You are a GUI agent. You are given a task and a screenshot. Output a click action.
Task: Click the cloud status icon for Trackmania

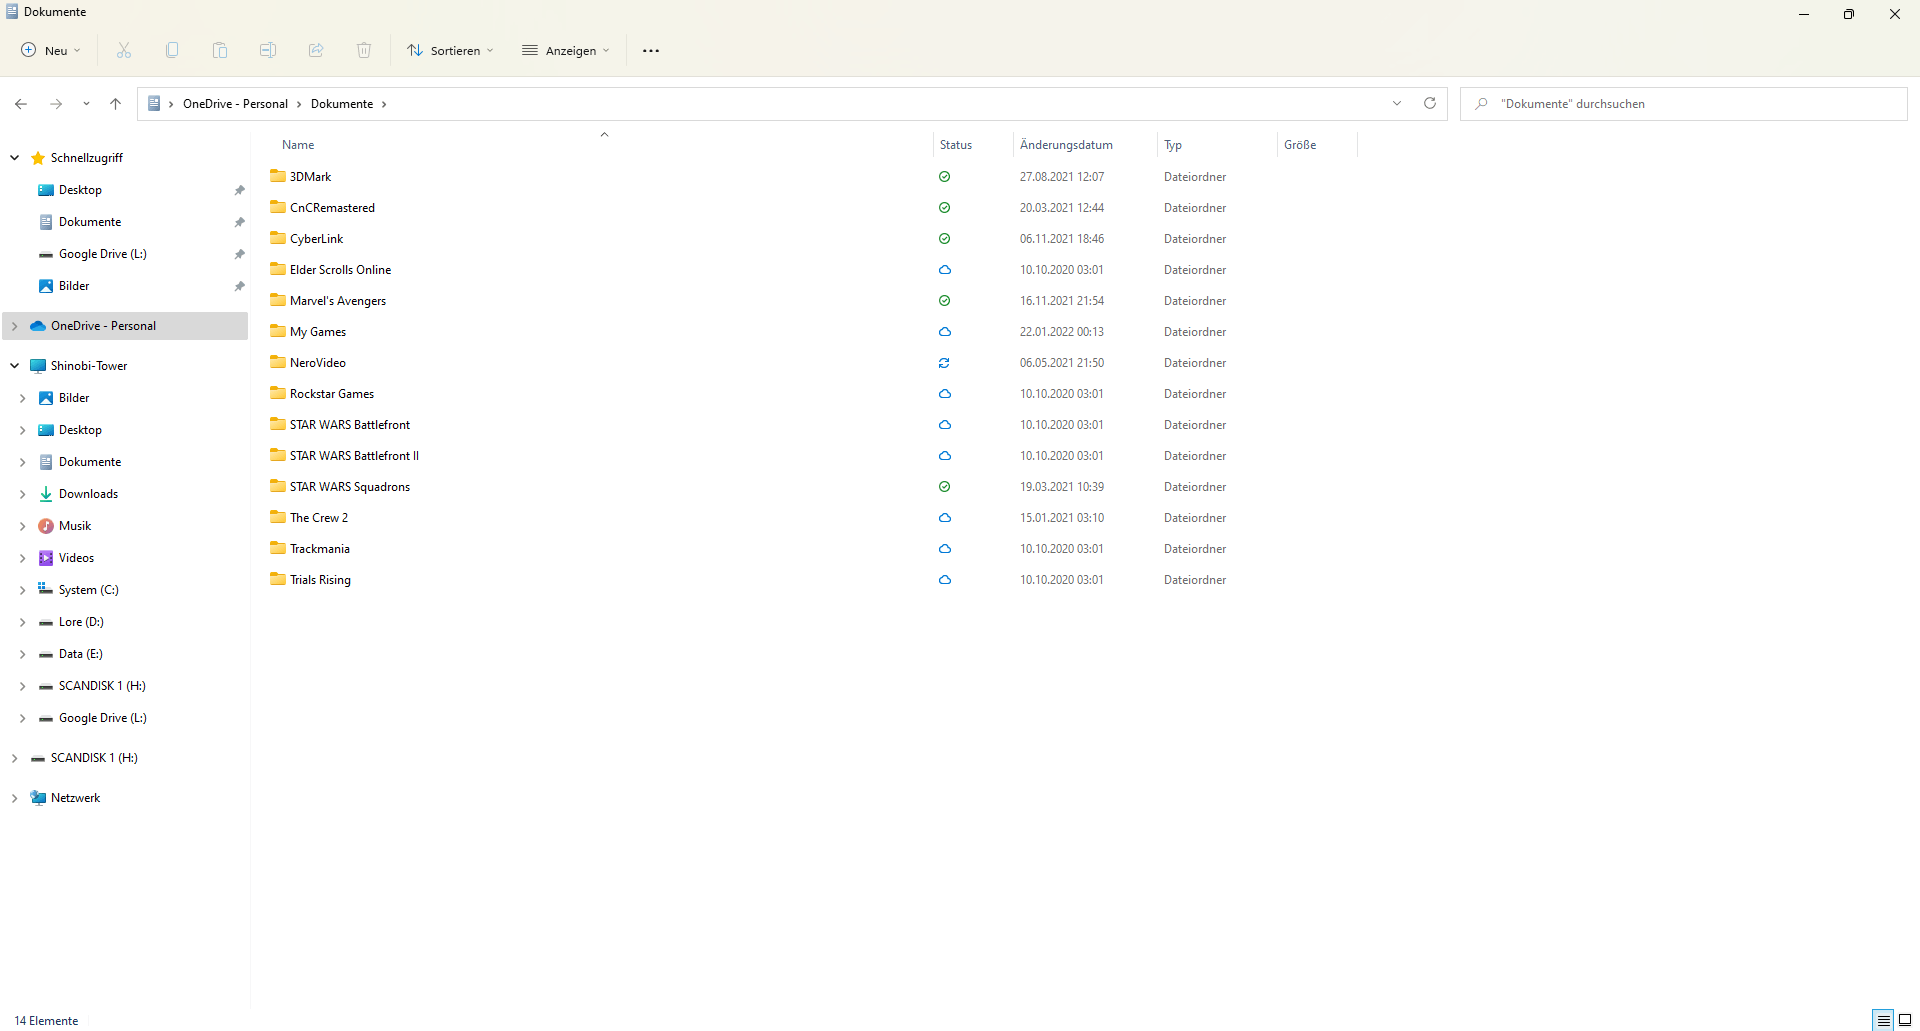[x=944, y=549]
